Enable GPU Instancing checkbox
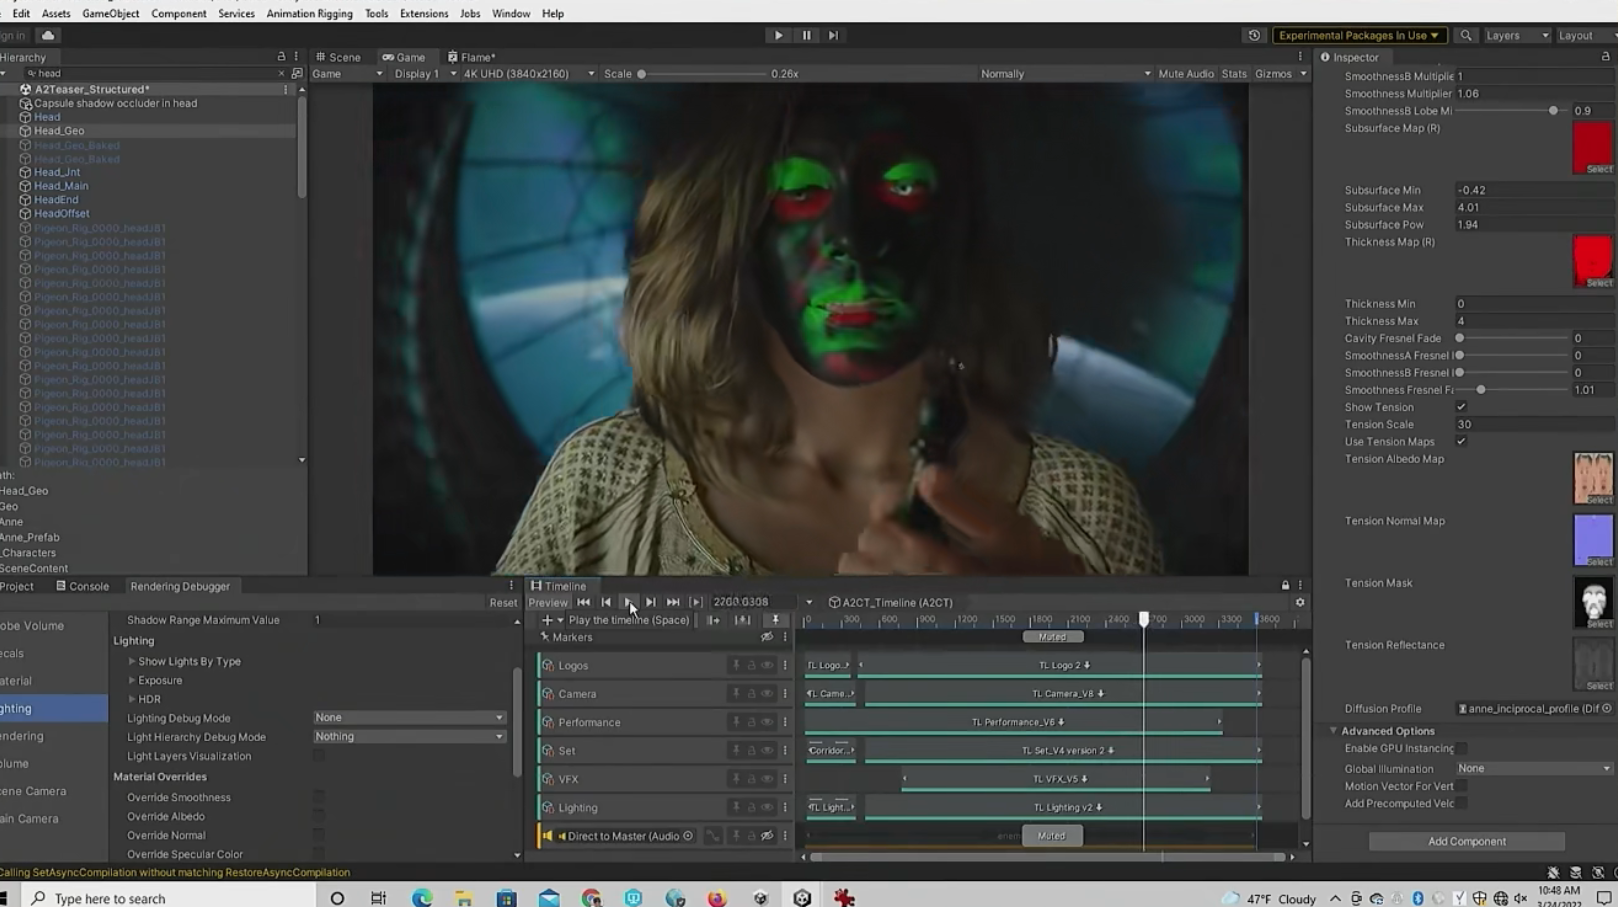The width and height of the screenshot is (1618, 907). 1461,749
